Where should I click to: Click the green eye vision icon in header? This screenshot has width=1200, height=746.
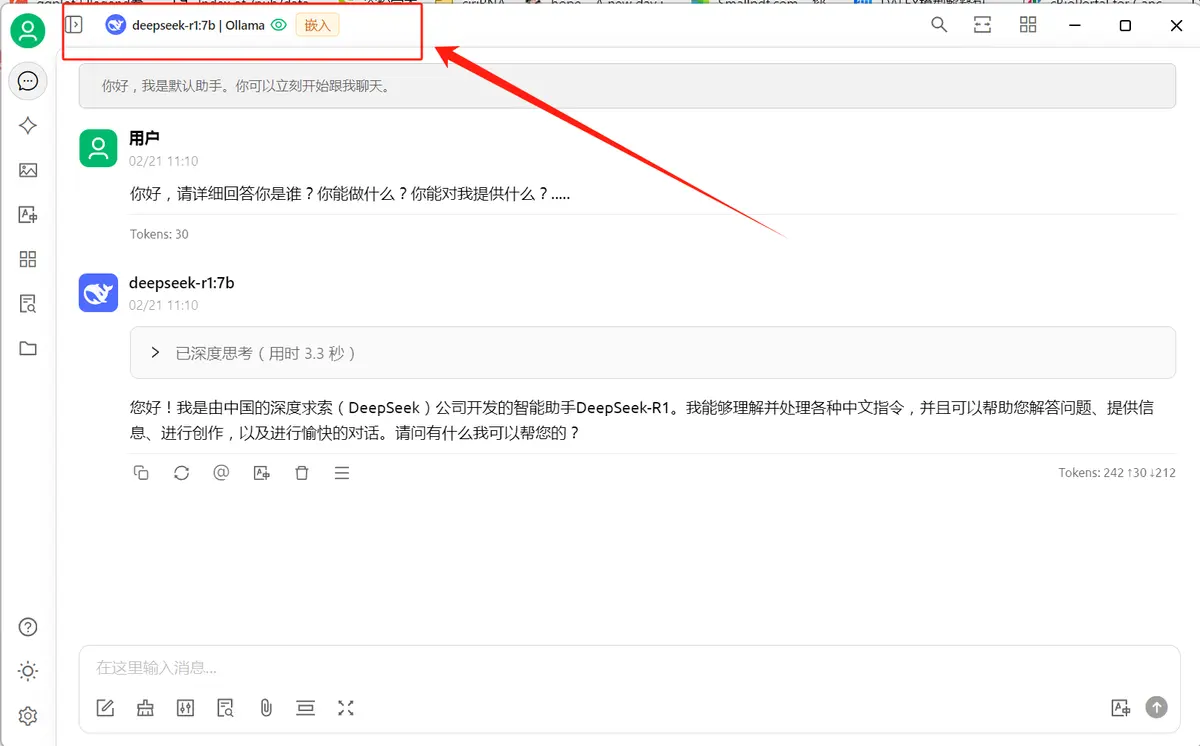point(279,25)
